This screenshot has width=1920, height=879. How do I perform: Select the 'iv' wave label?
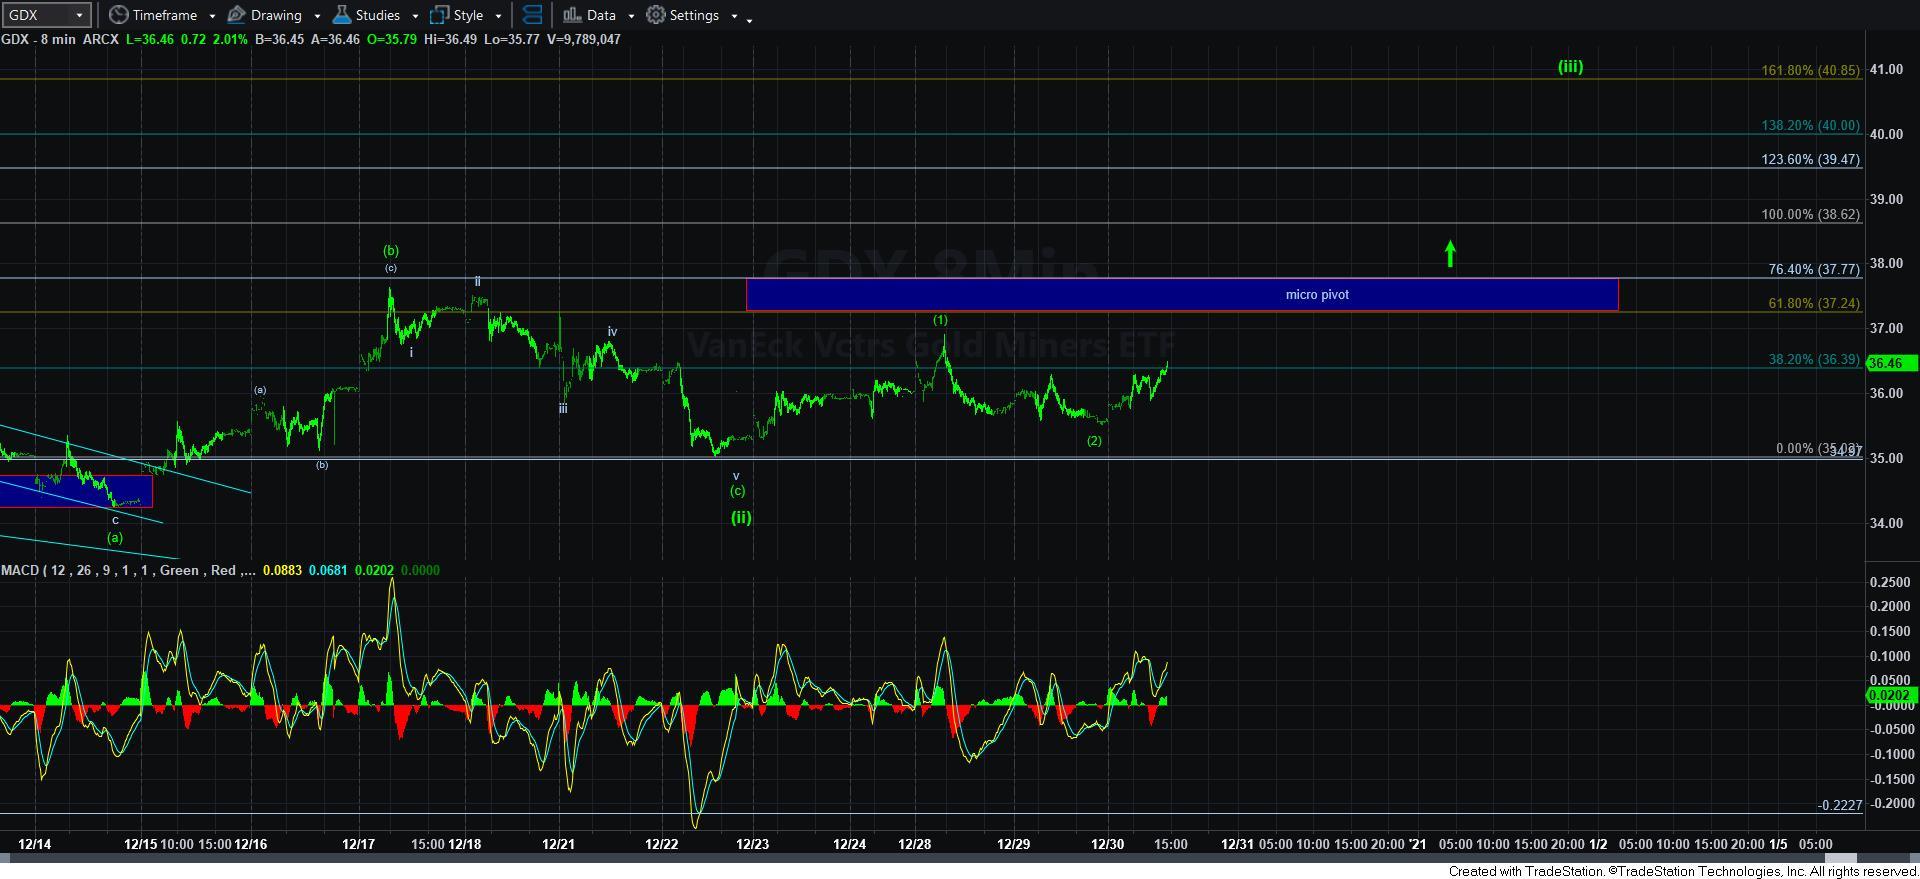(x=612, y=332)
